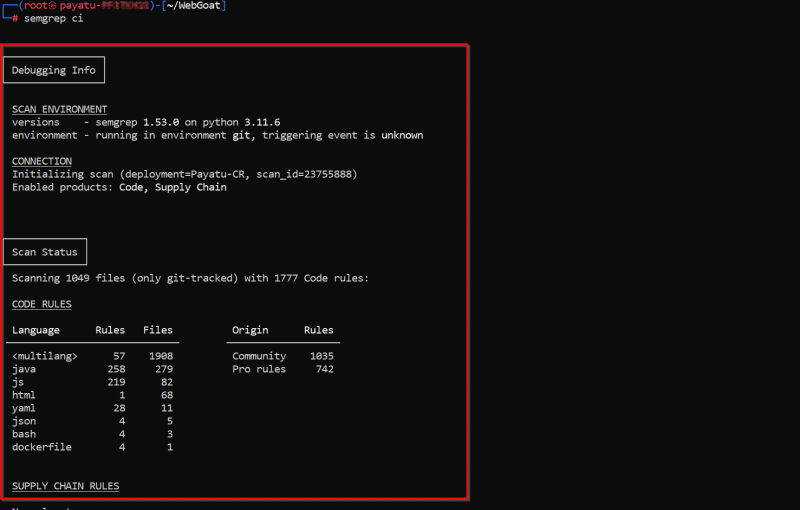Click the 'Scan Status' boxed heading
Image resolution: width=800 pixels, height=510 pixels.
point(45,252)
